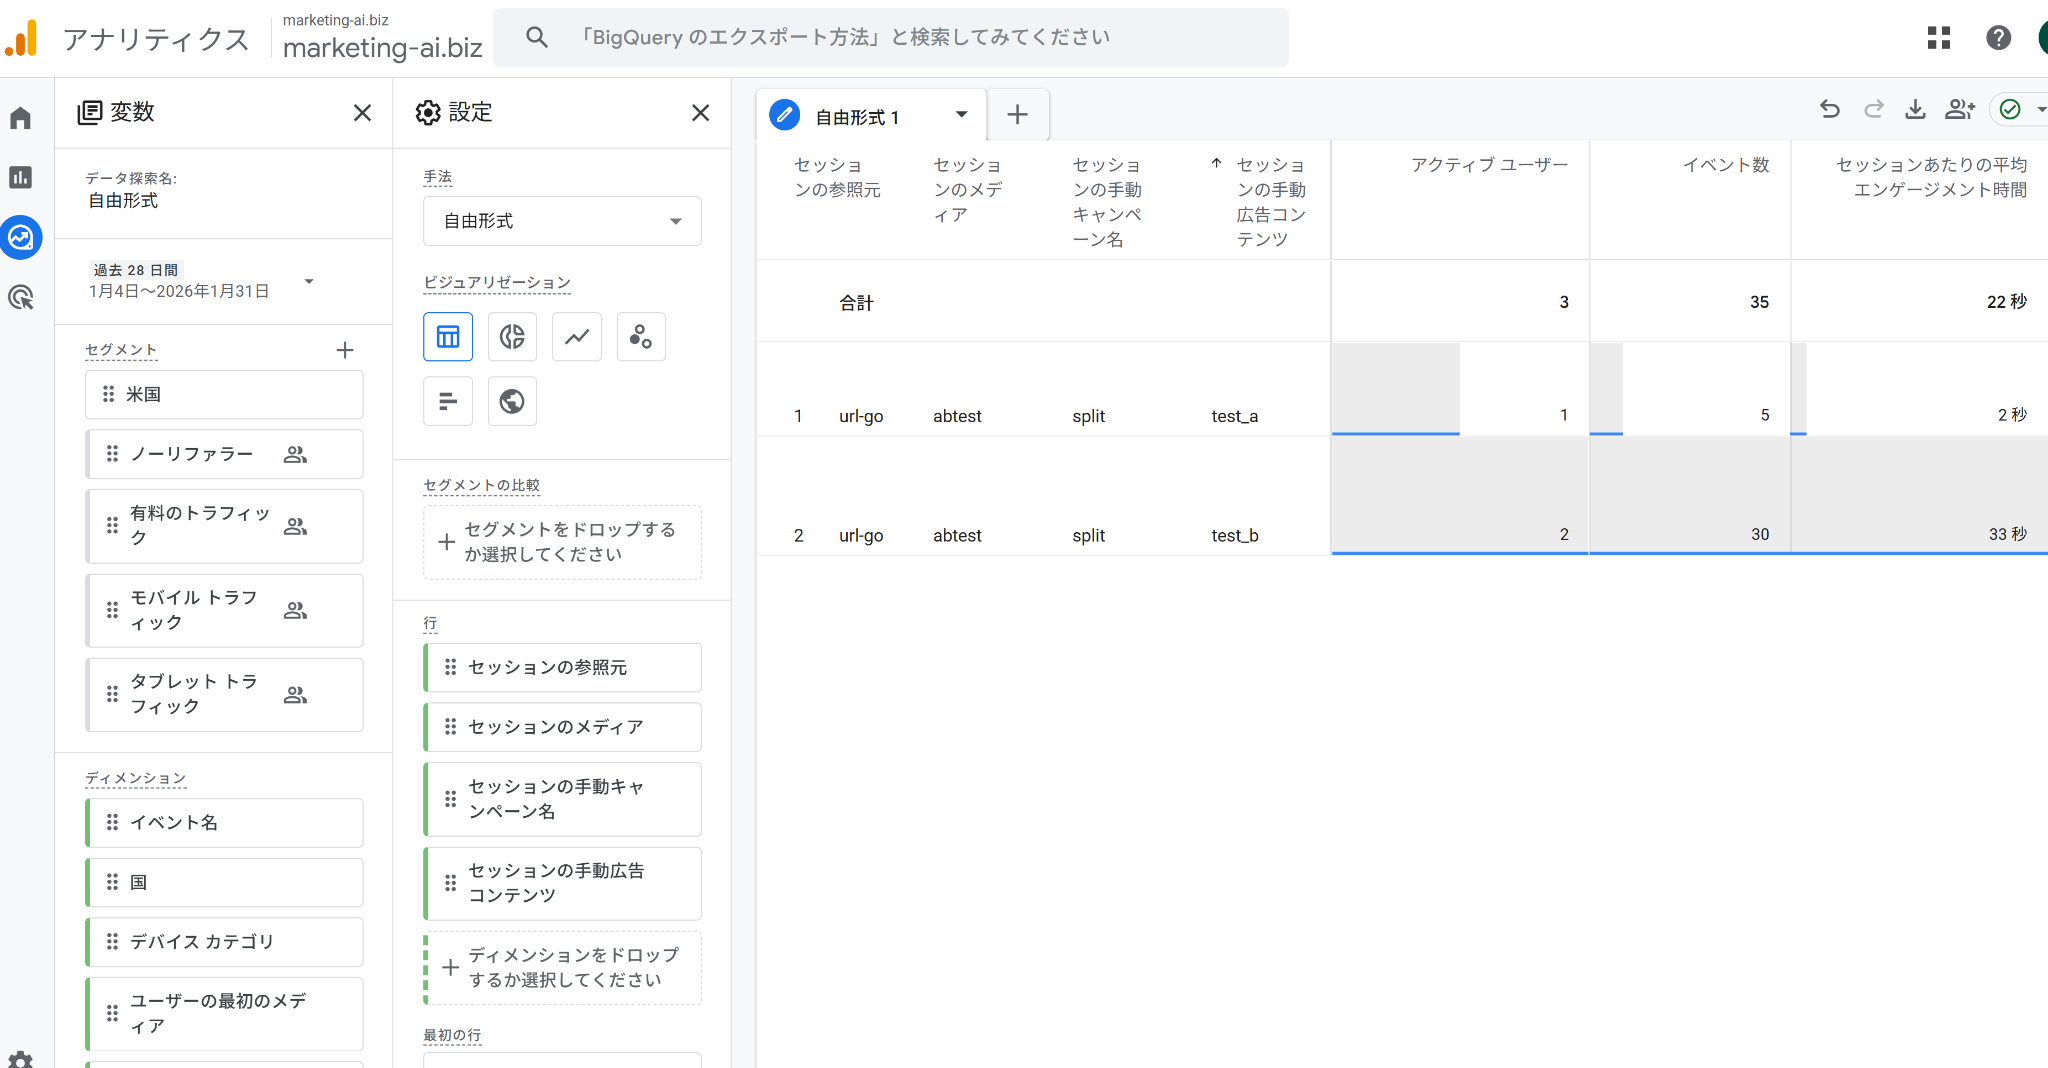Open the Home icon in left navigation

[20, 117]
